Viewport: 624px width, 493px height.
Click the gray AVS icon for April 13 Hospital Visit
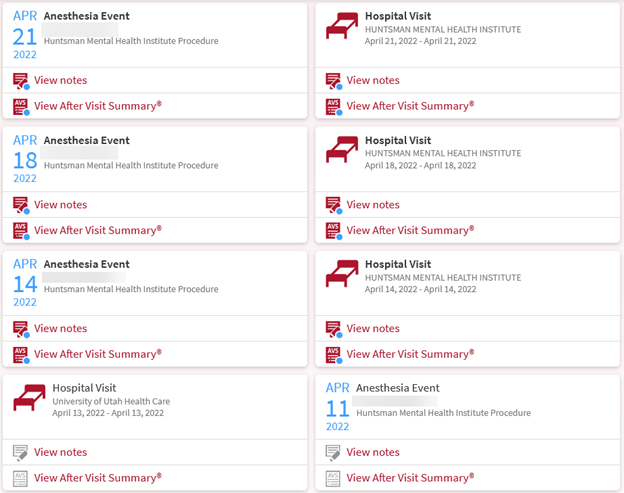click(x=21, y=478)
